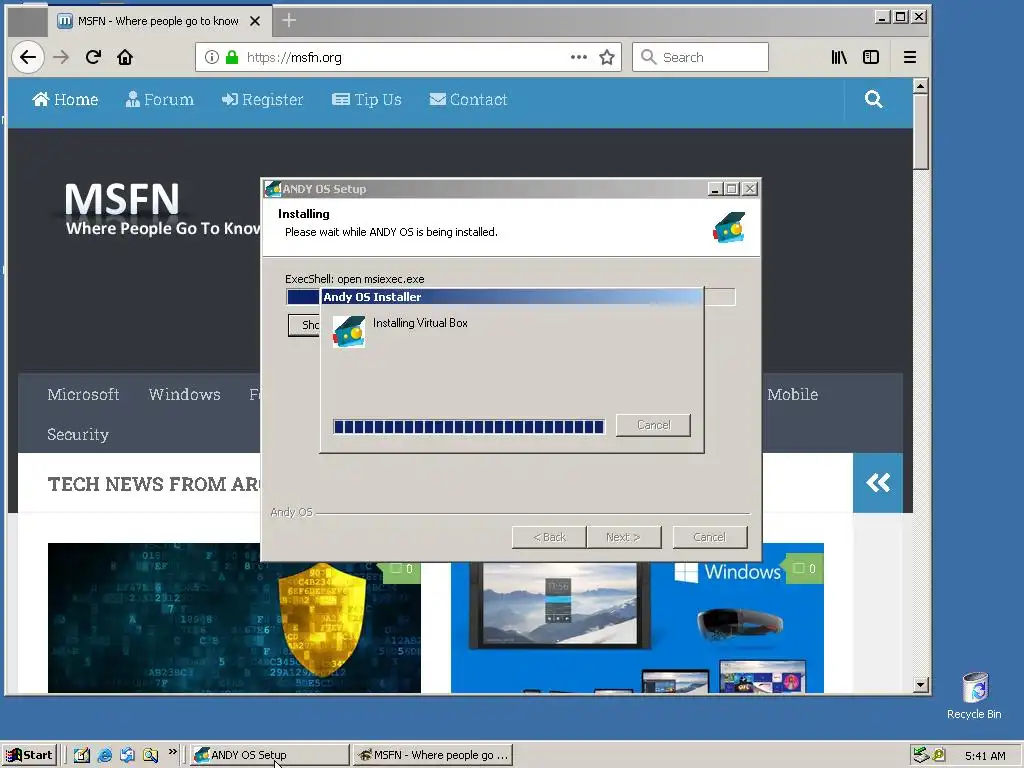Screen dimensions: 1024x768
Task: Open Firefox Library icon
Action: [839, 57]
